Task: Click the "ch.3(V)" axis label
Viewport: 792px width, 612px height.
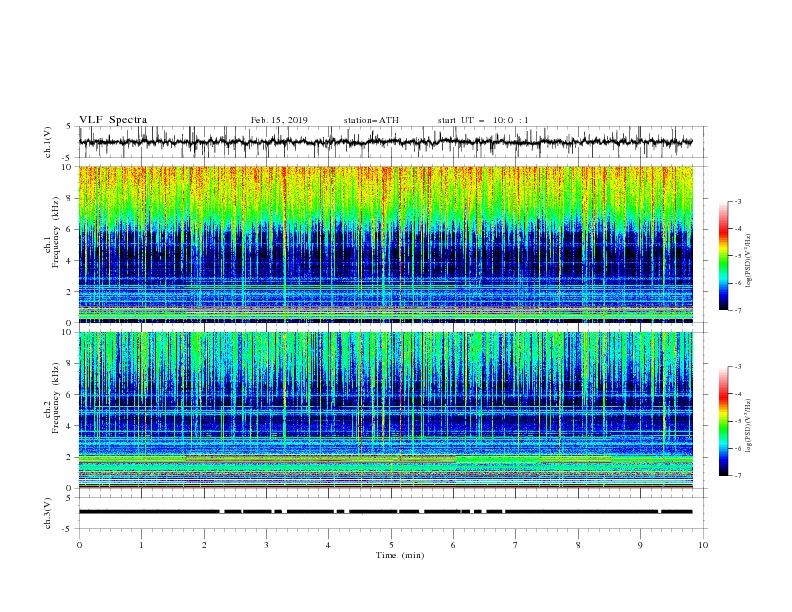Action: [48, 513]
